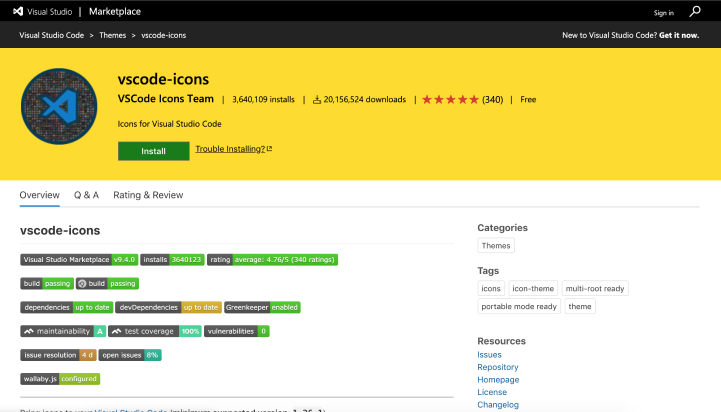Click the external-link icon after Trouble Installing

(269, 149)
